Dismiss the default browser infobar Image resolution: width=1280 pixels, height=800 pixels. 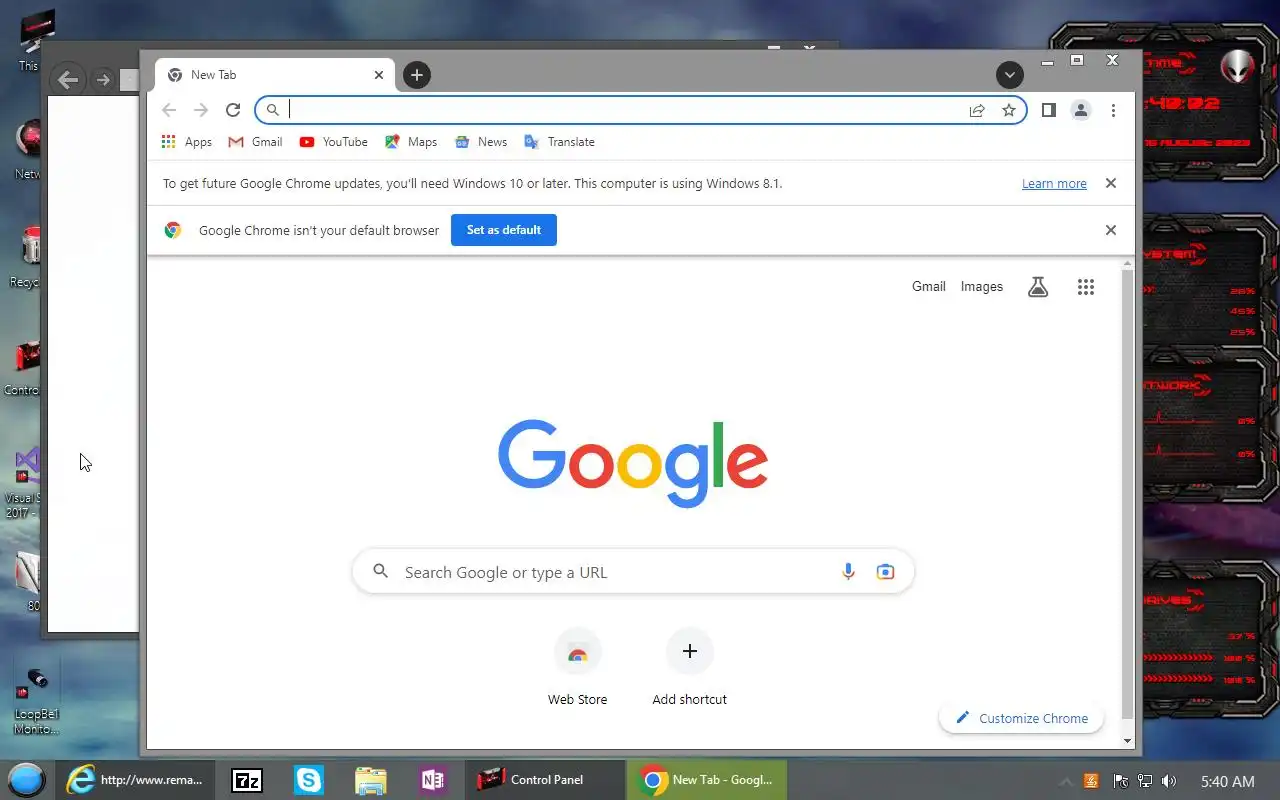(1110, 230)
